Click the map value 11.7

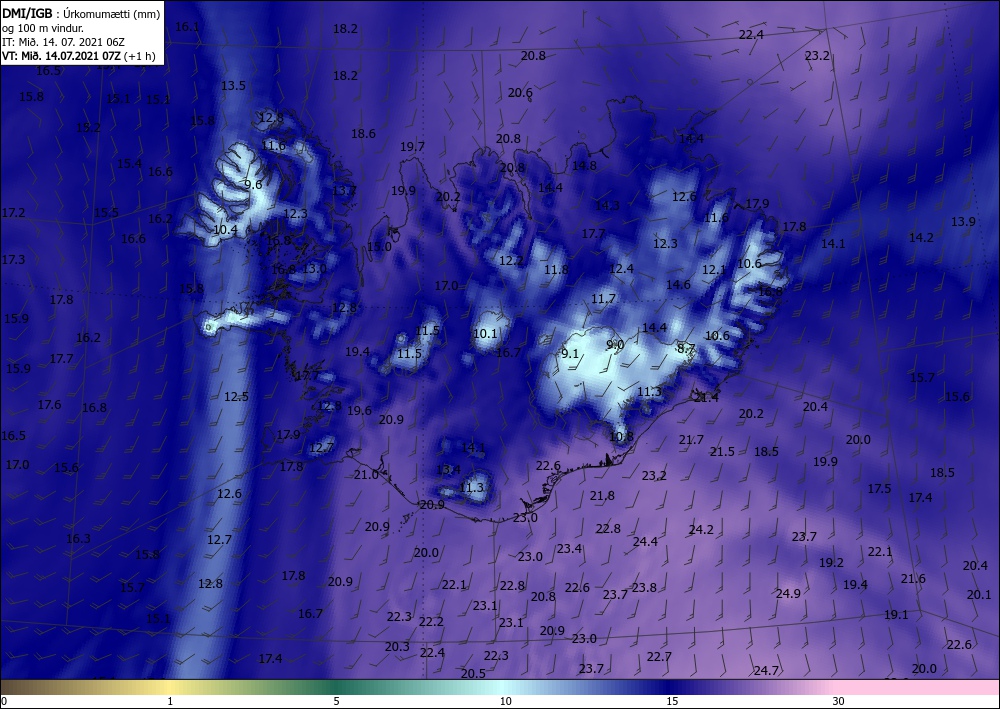pyautogui.click(x=603, y=298)
